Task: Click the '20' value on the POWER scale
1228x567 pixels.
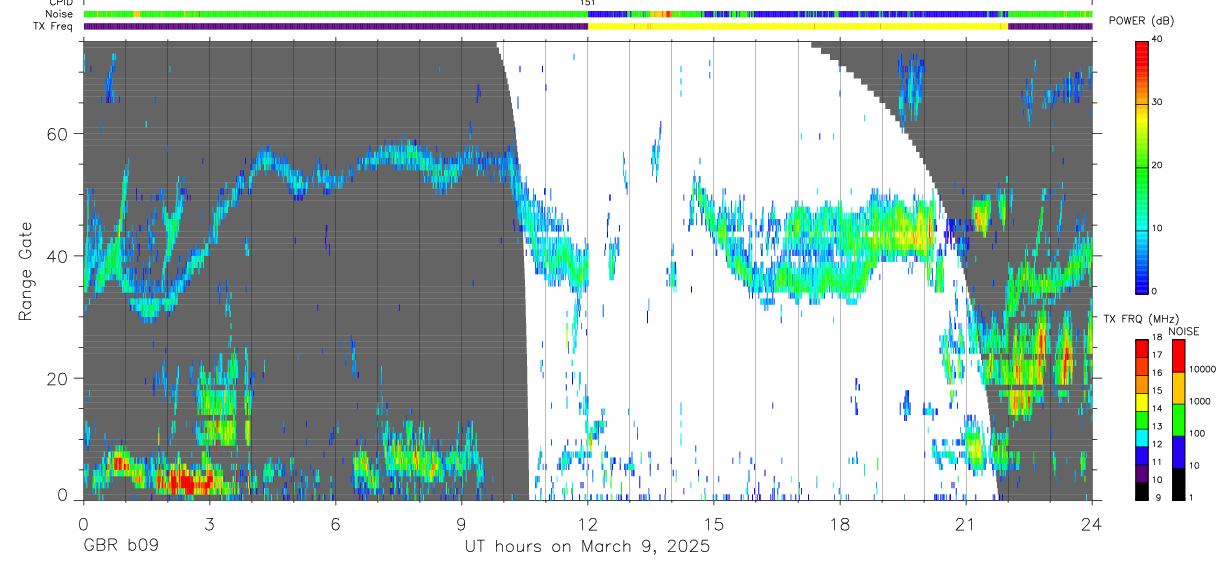Action: (x=1159, y=165)
